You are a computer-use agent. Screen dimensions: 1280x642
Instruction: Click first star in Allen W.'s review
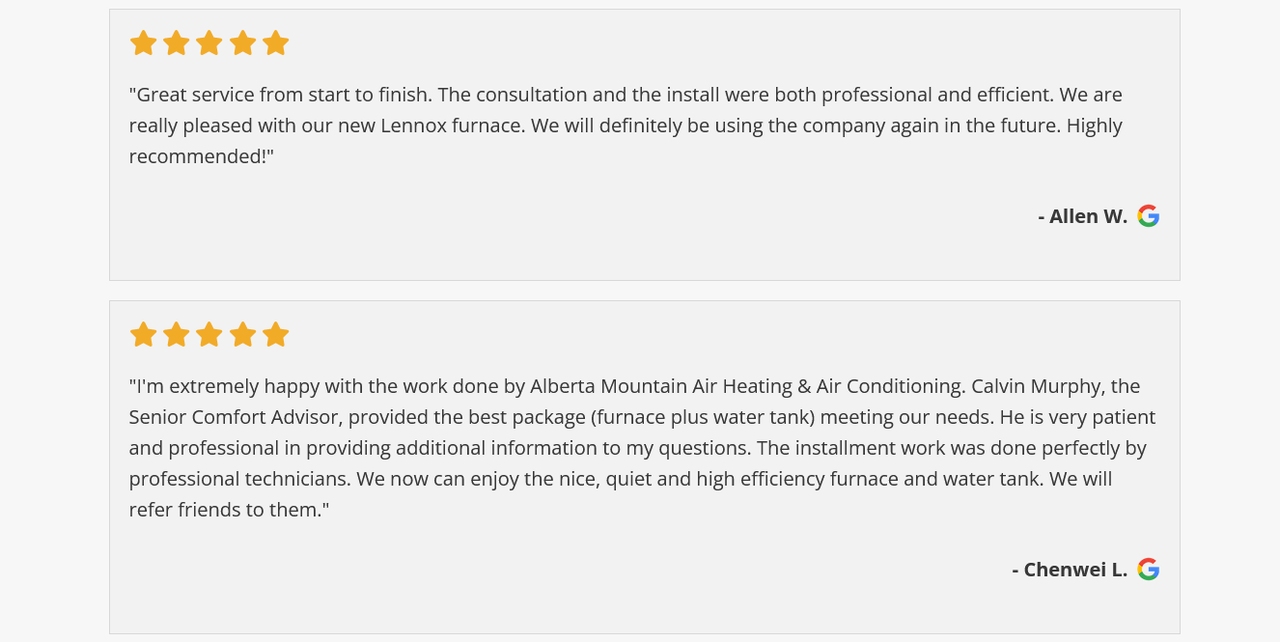point(143,43)
